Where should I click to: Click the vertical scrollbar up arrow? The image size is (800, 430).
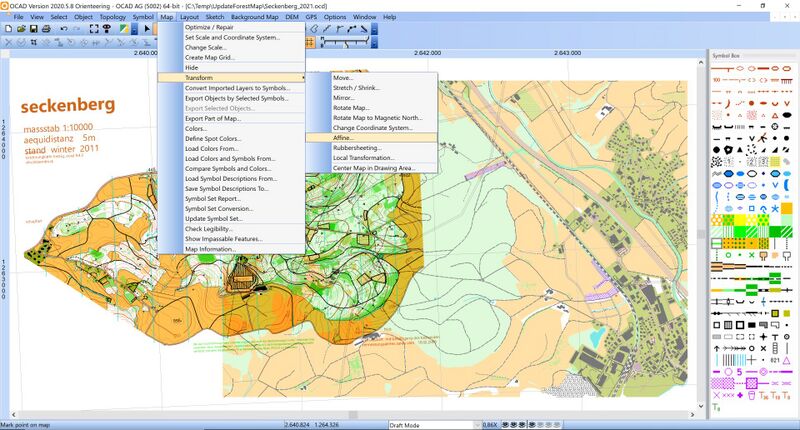pos(701,62)
